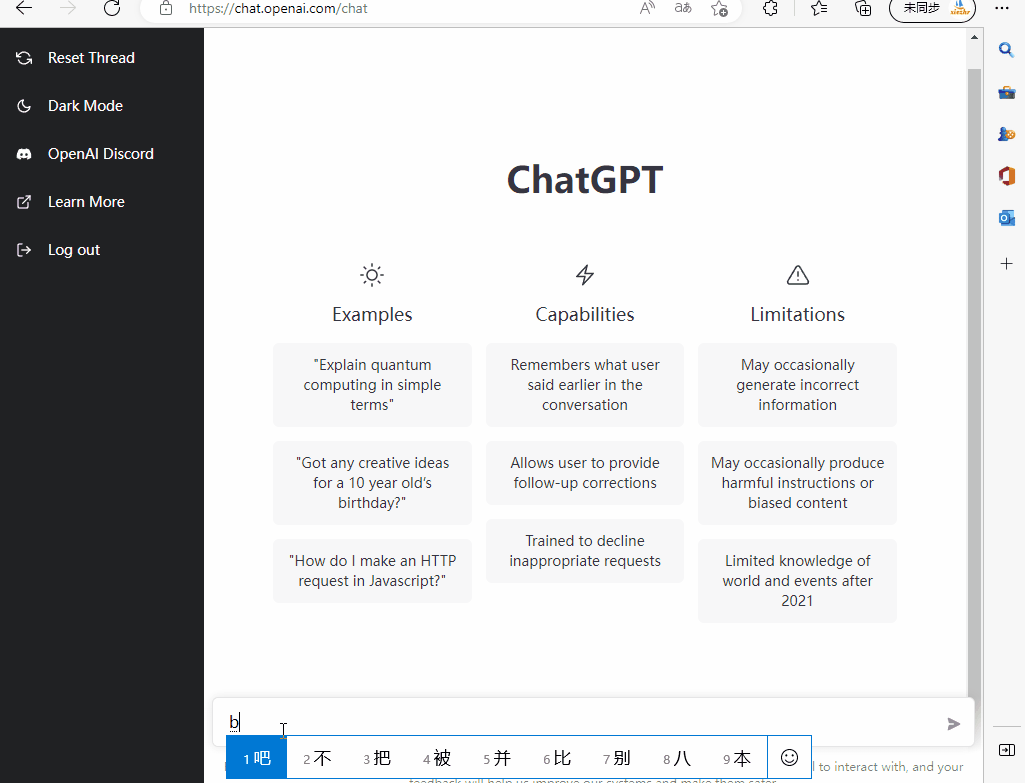This screenshot has height=783, width=1025.
Task: Click the Discord logo icon
Action: [x=24, y=154]
